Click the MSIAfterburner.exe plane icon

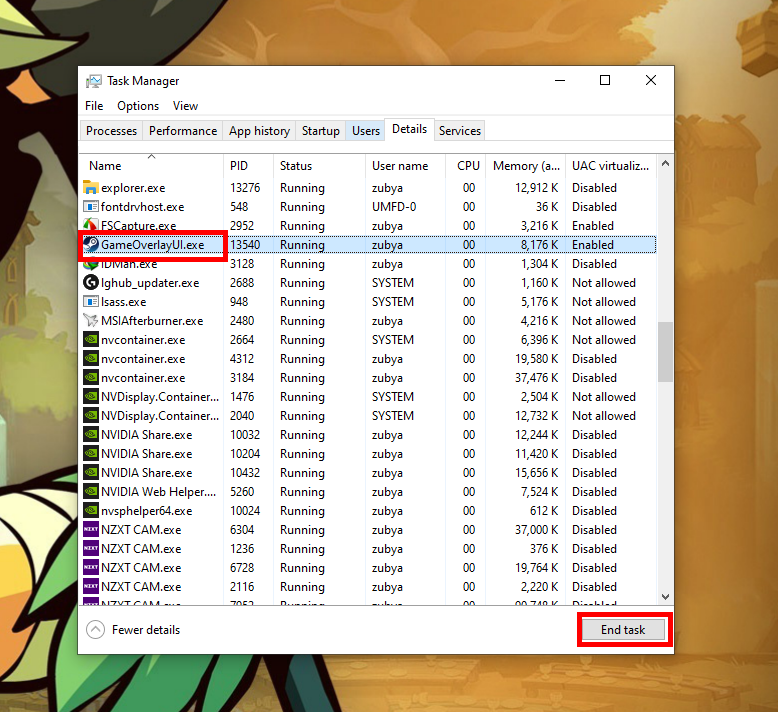91,321
